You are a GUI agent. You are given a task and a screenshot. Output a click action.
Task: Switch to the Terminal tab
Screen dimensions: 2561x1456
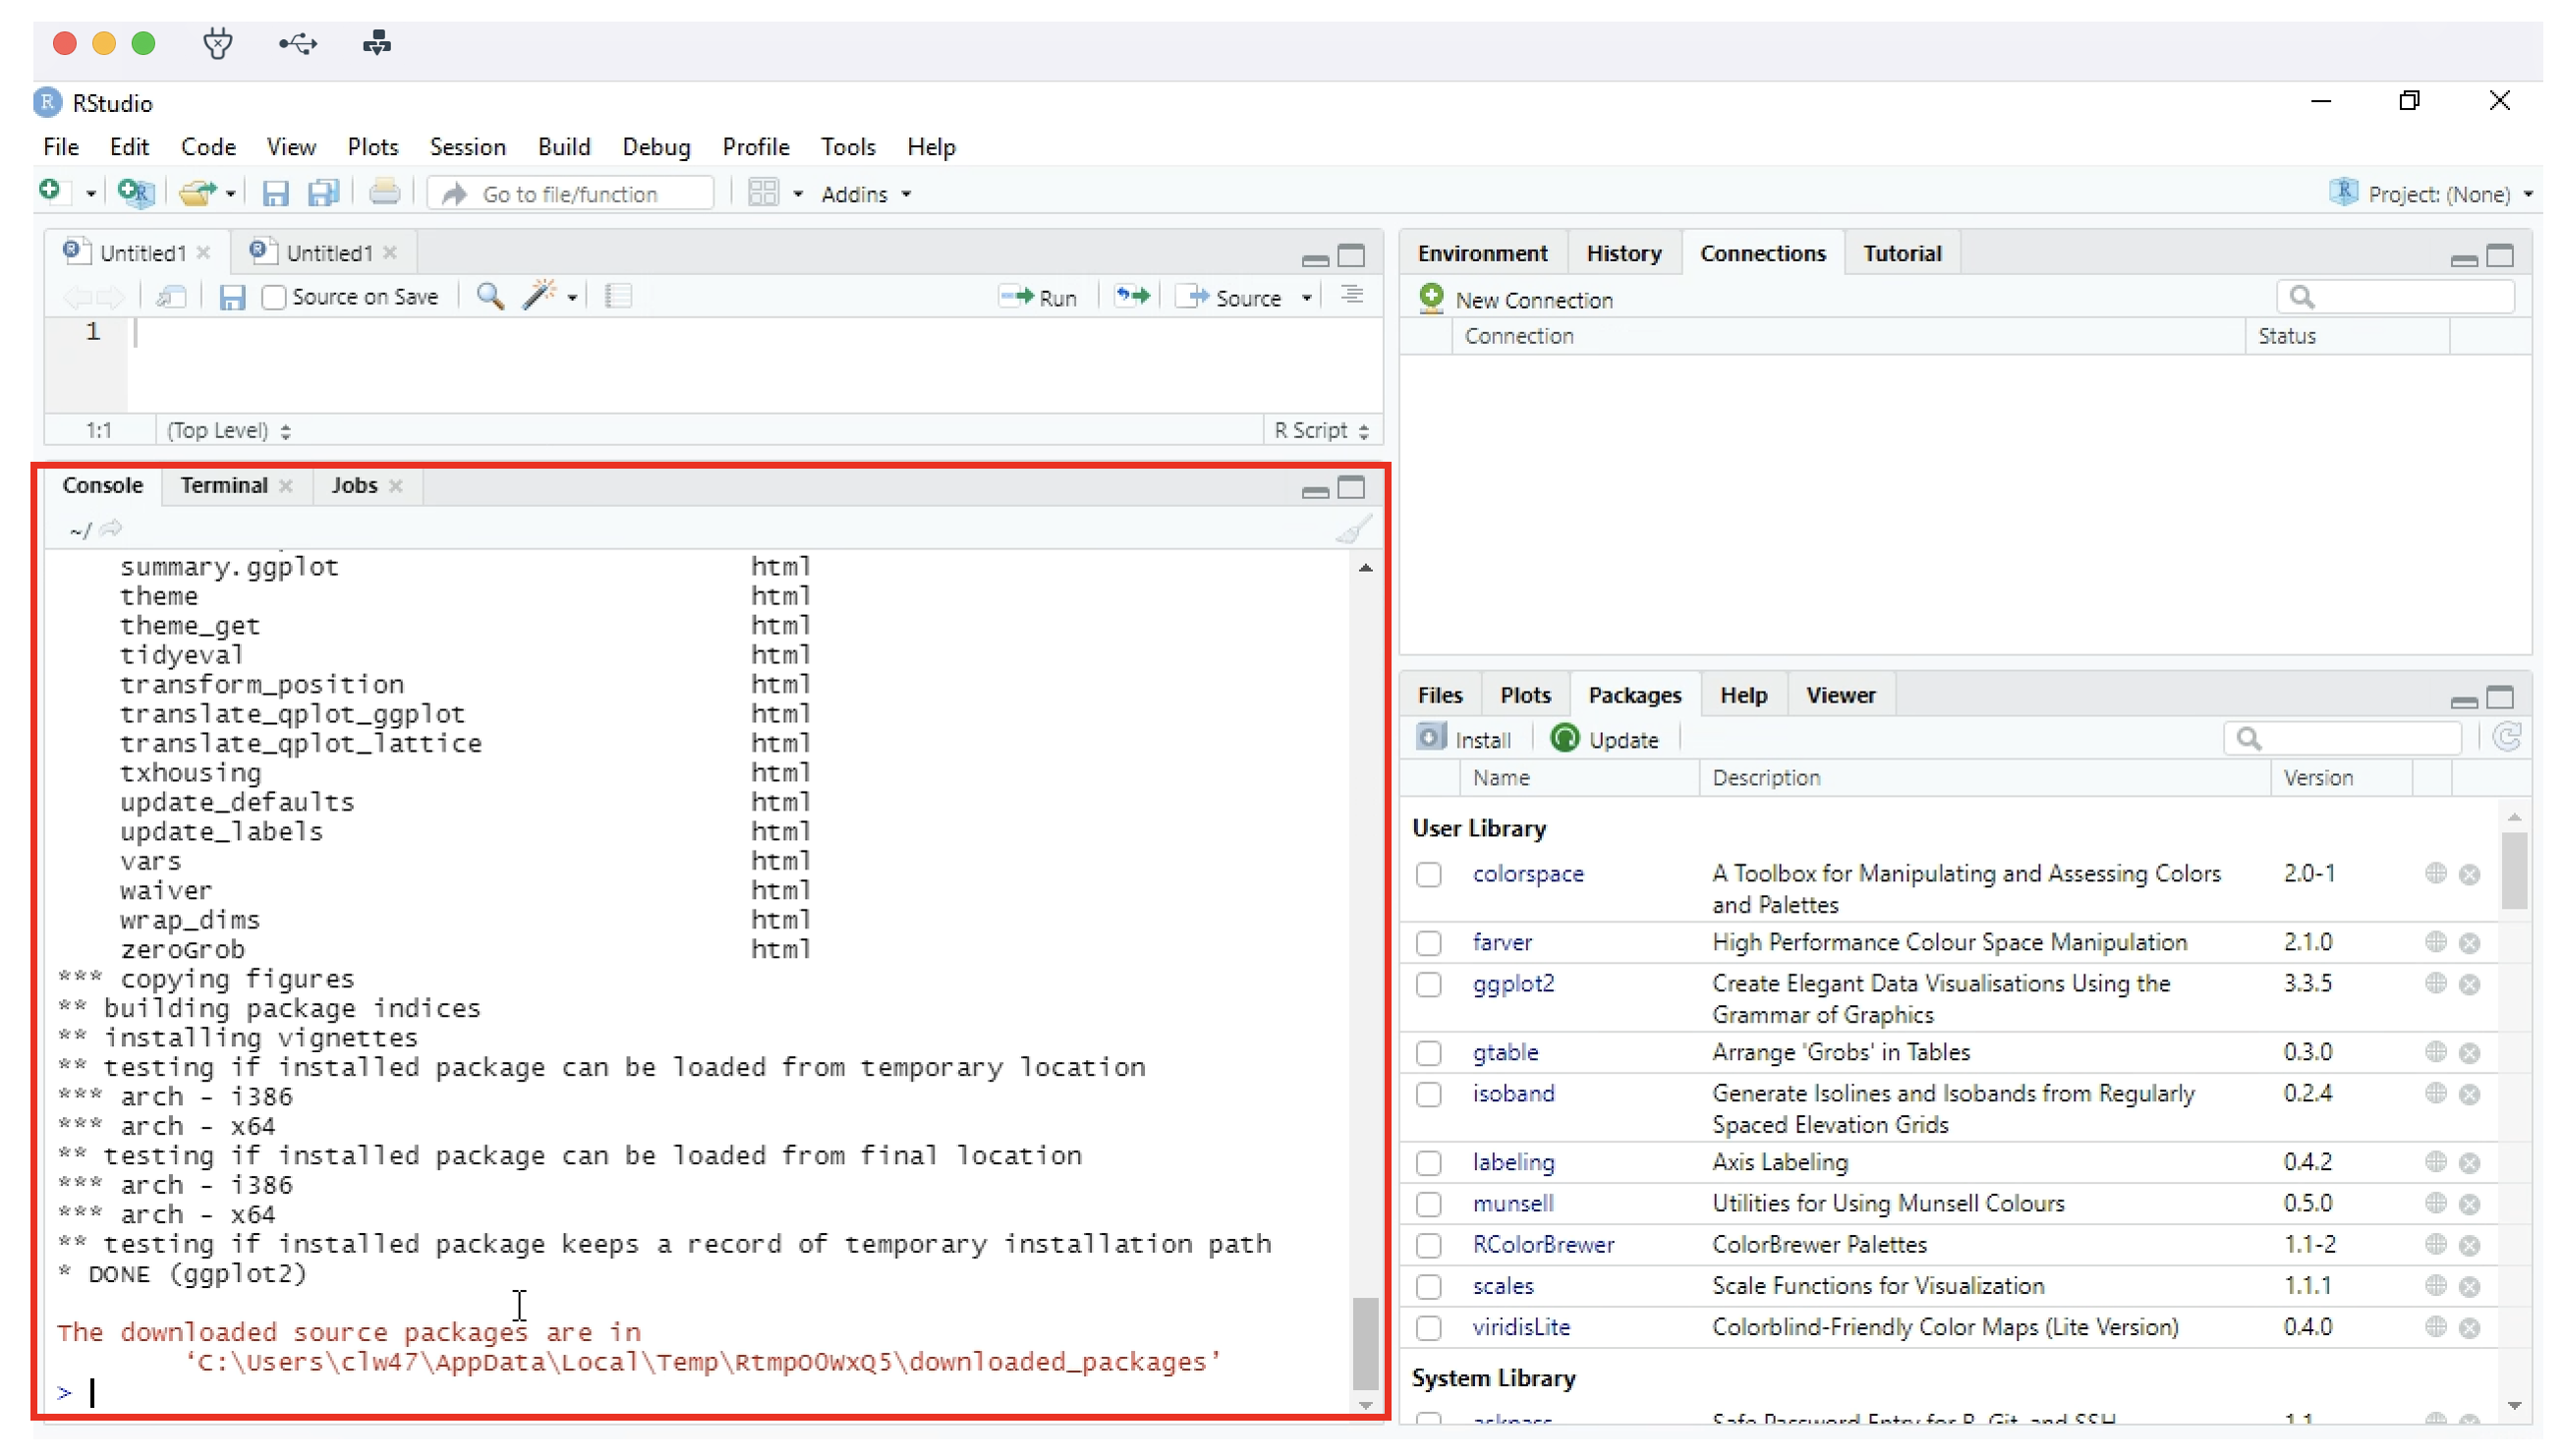pyautogui.click(x=224, y=485)
